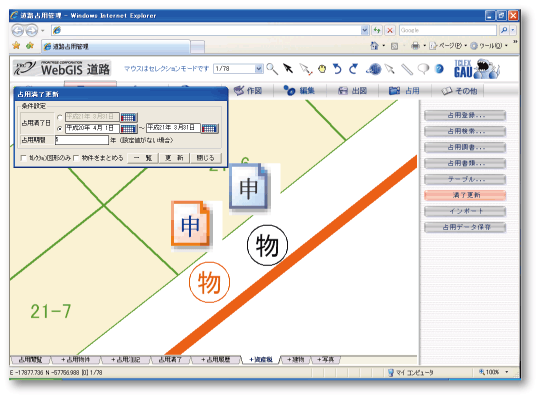Click the orange 物 circle marker on map
540x399 pixels.
point(209,282)
